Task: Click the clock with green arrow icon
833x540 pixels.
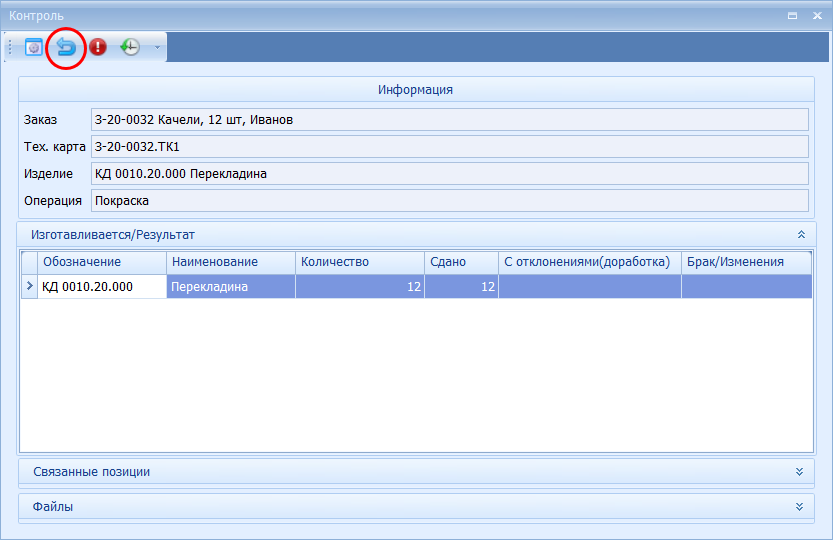Action: (x=130, y=47)
